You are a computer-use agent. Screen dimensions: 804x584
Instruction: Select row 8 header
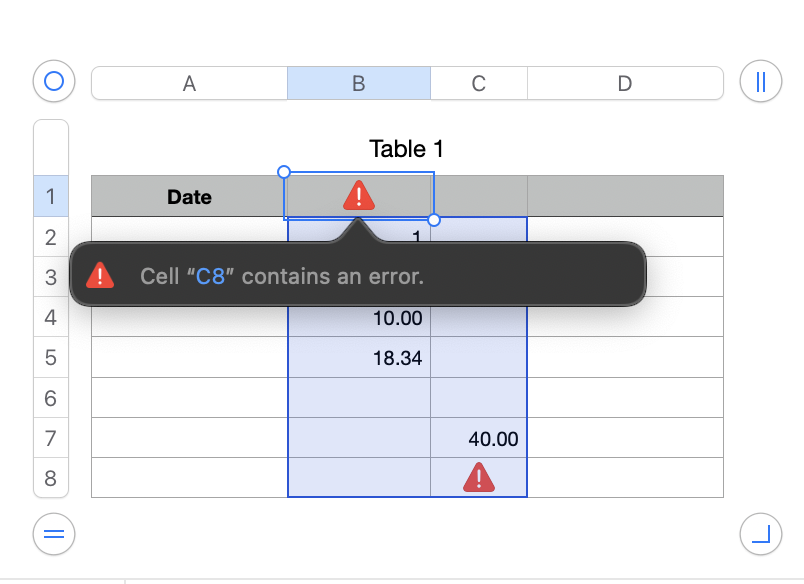(x=51, y=478)
